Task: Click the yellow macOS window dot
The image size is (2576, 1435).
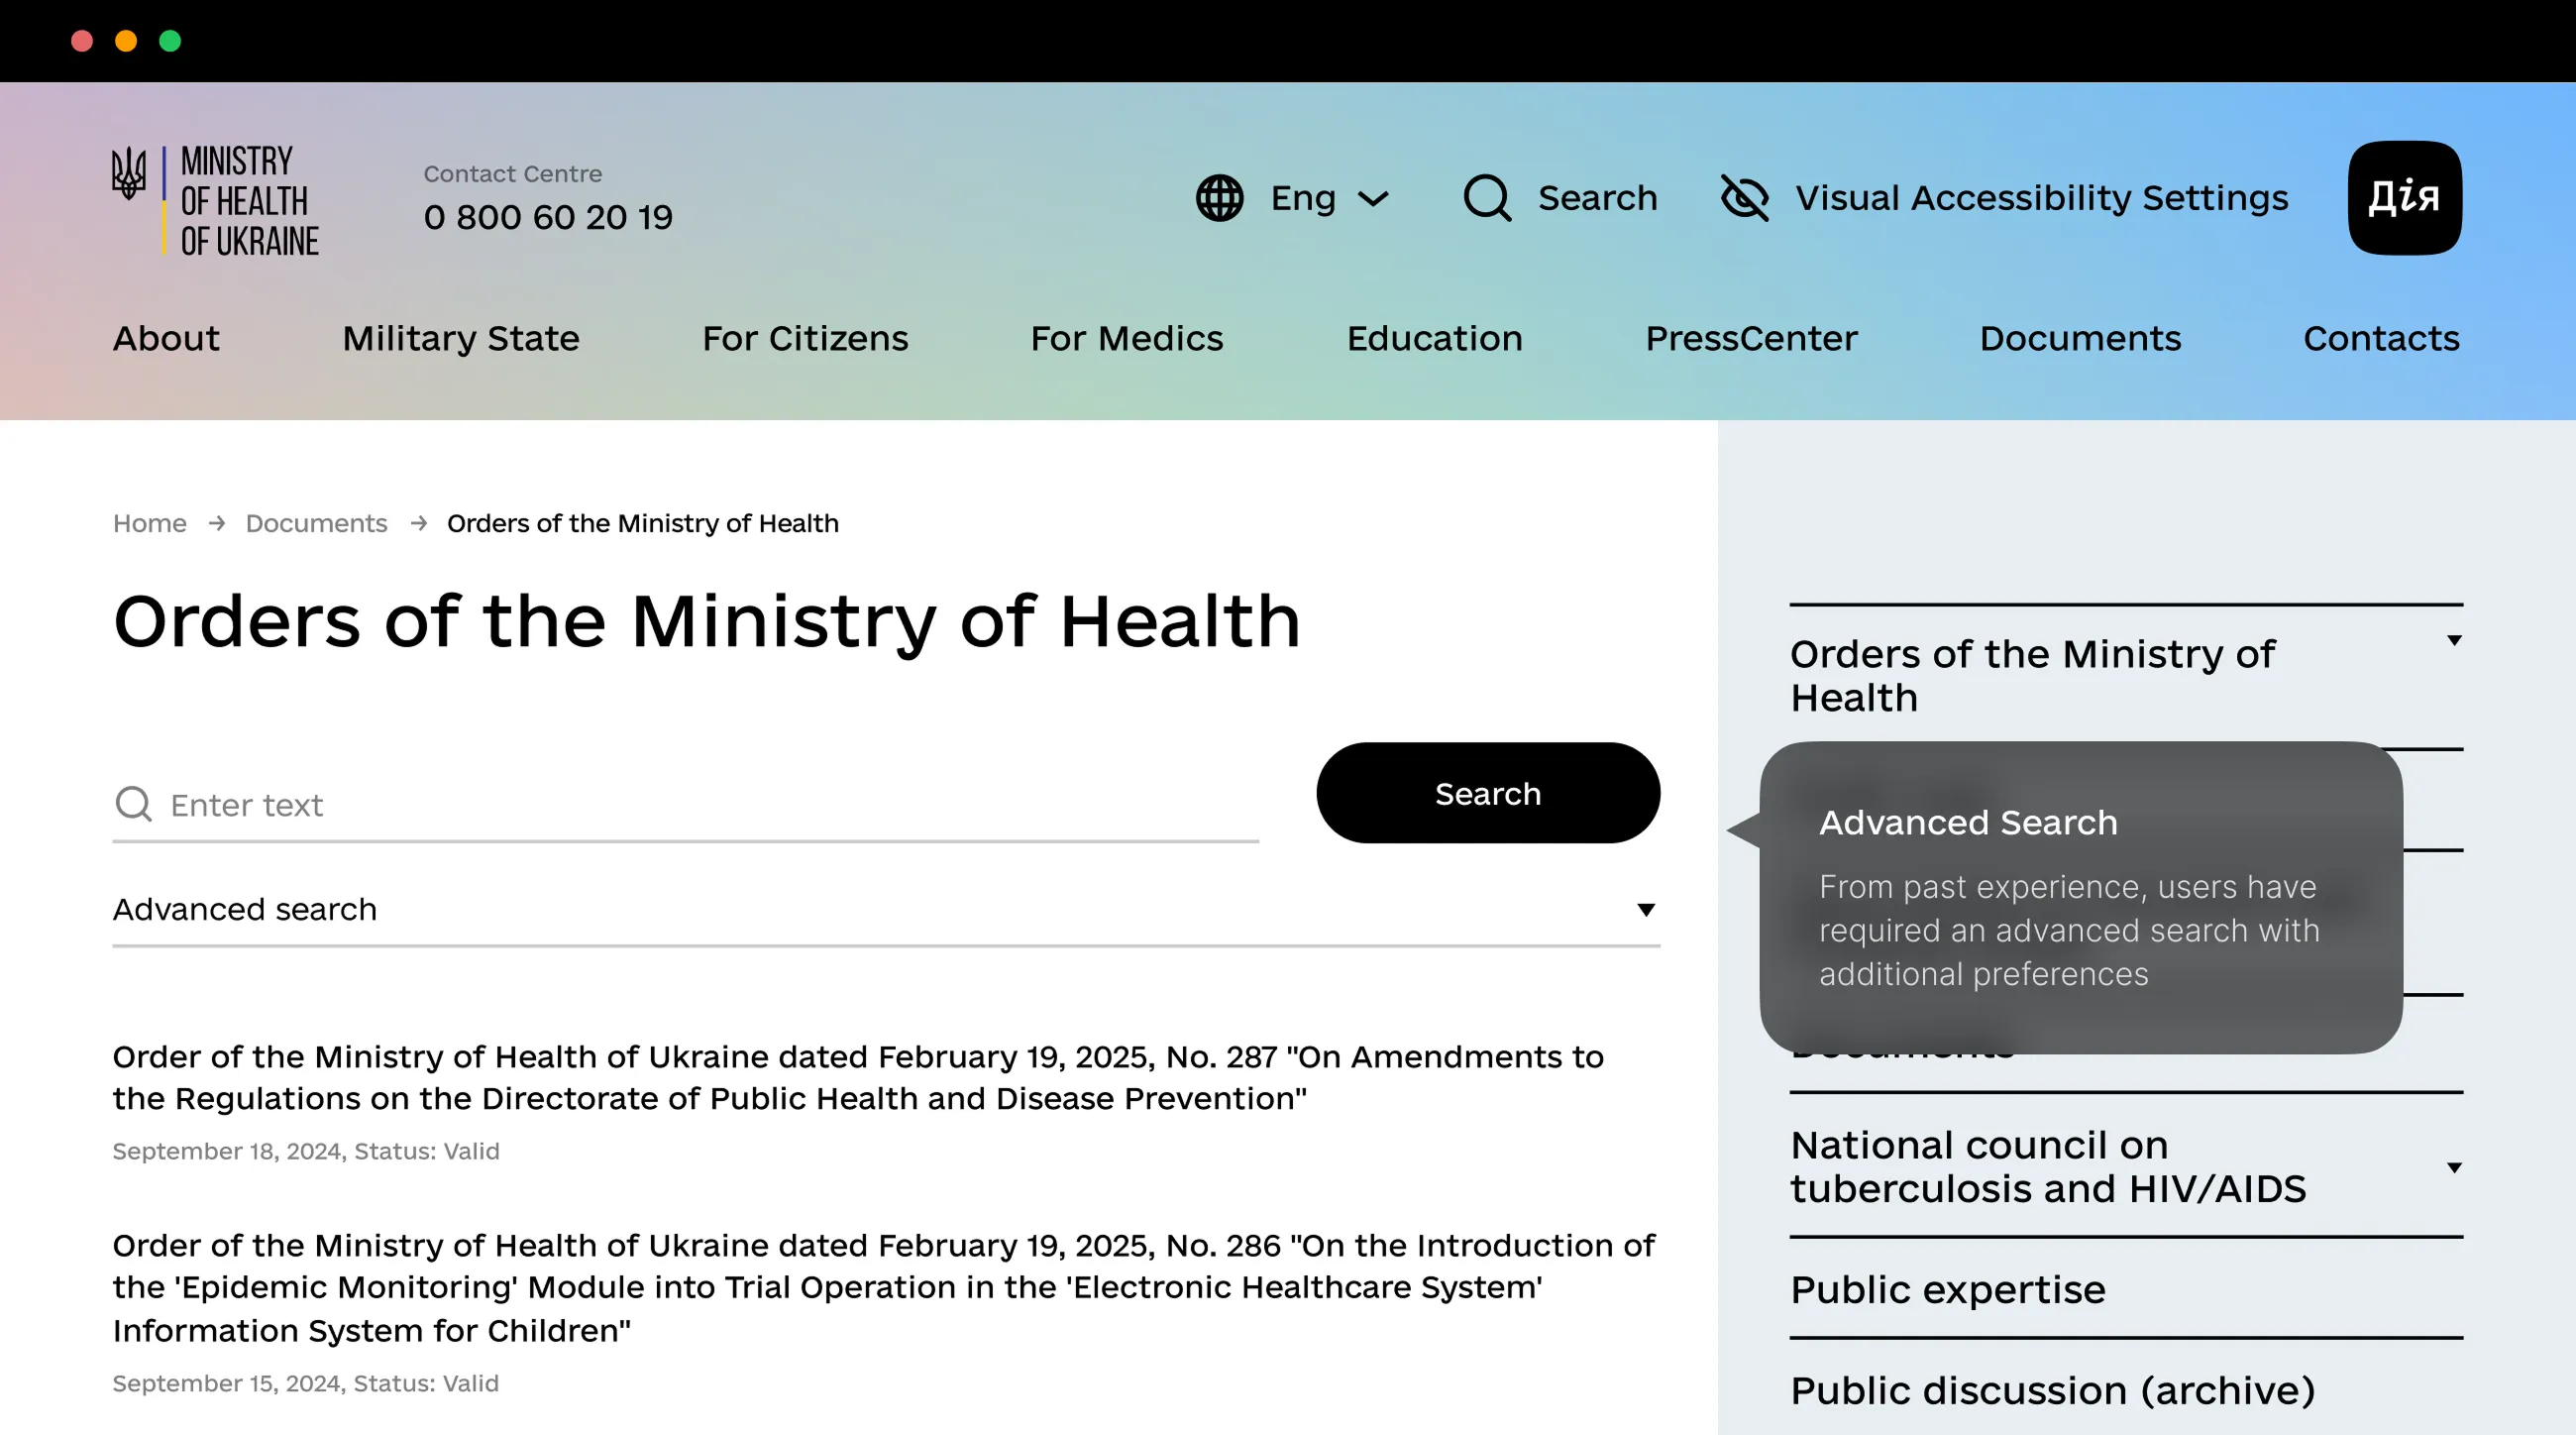Action: (126, 41)
